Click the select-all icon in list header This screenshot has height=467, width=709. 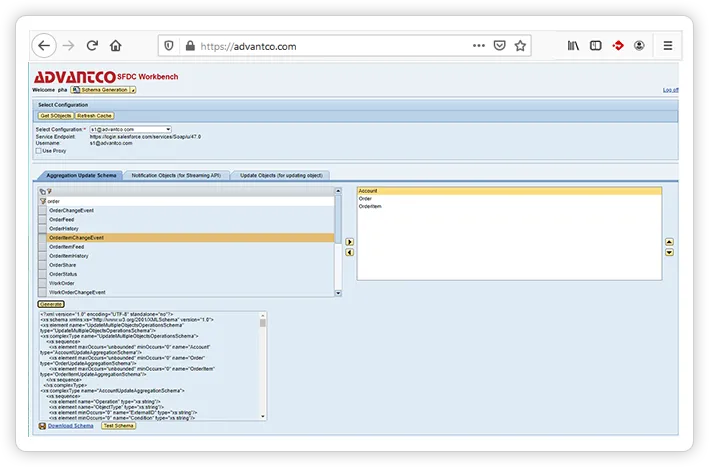[x=43, y=192]
